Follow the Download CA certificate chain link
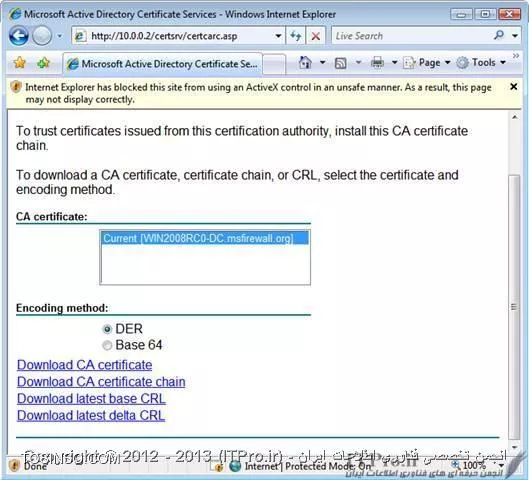This screenshot has height=480, width=529. tap(101, 382)
